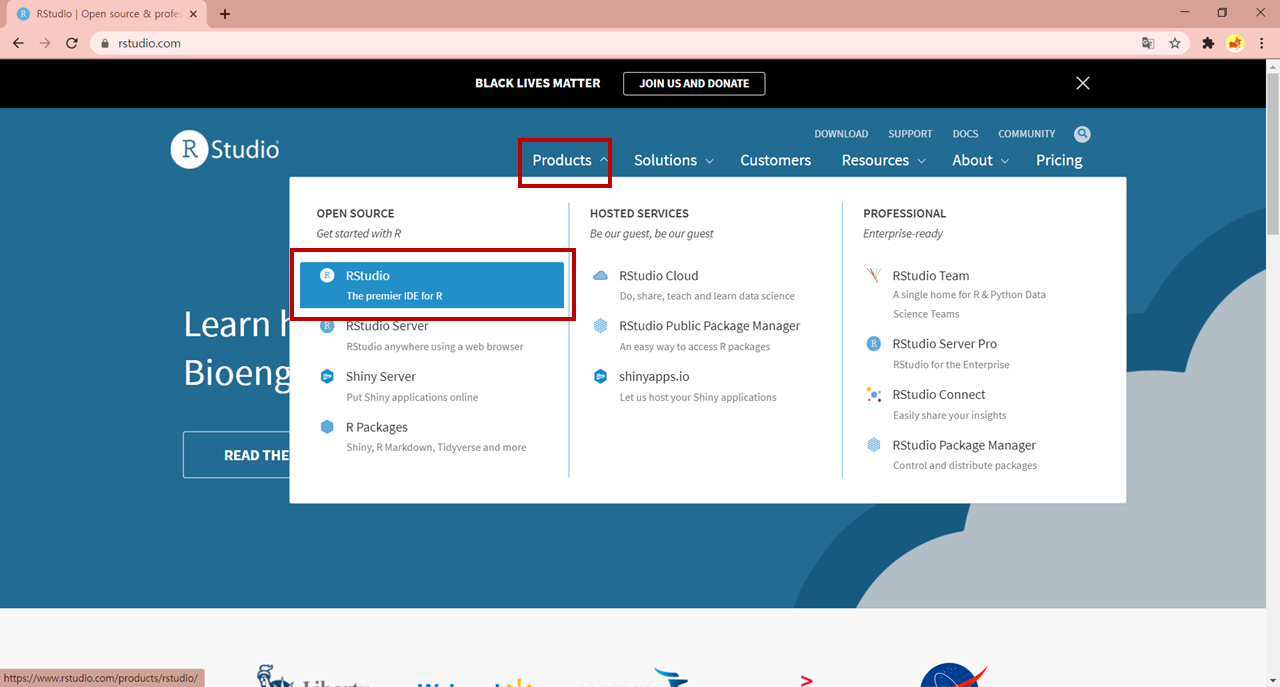Close the RStudio browser tab
Viewport: 1280px width, 687px height.
(191, 14)
